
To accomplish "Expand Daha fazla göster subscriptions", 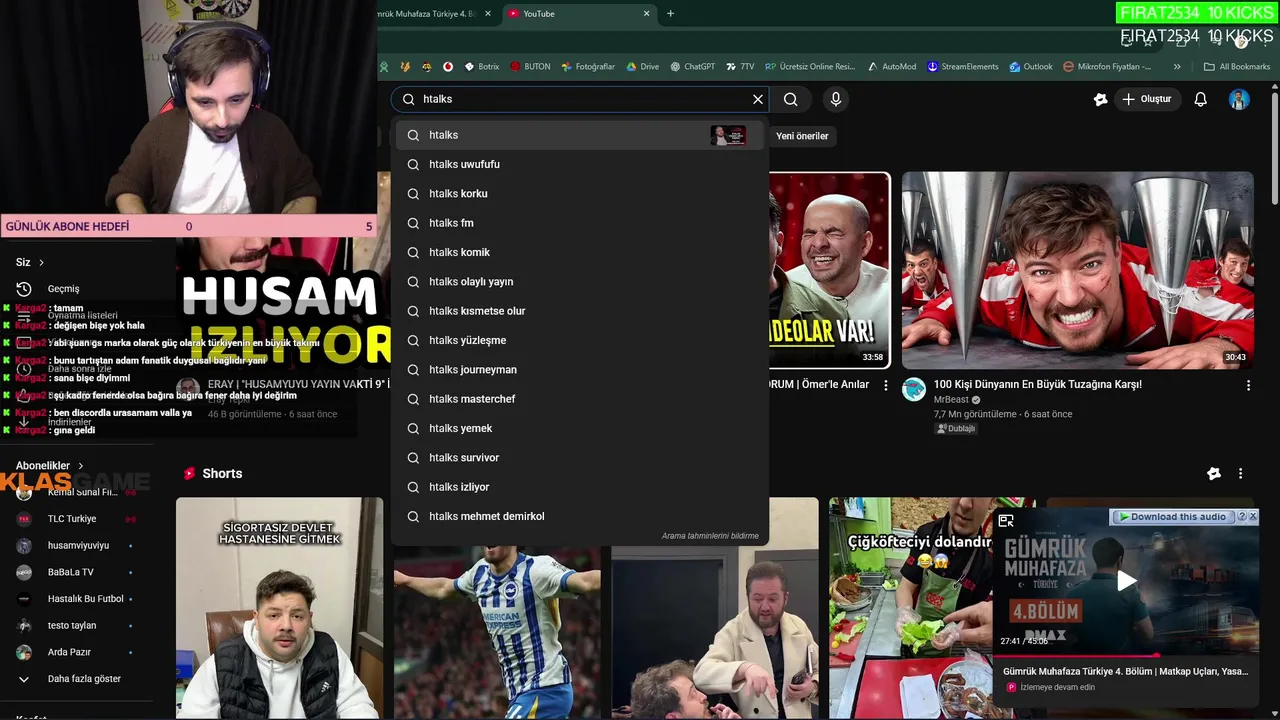I will tap(84, 679).
